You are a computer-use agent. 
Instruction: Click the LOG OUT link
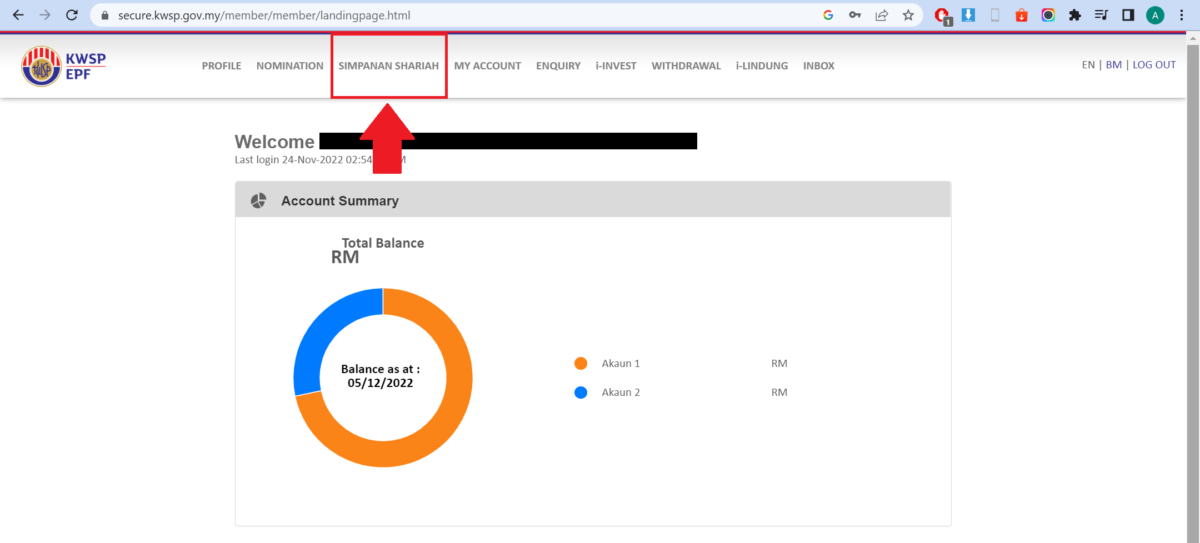coord(1154,65)
